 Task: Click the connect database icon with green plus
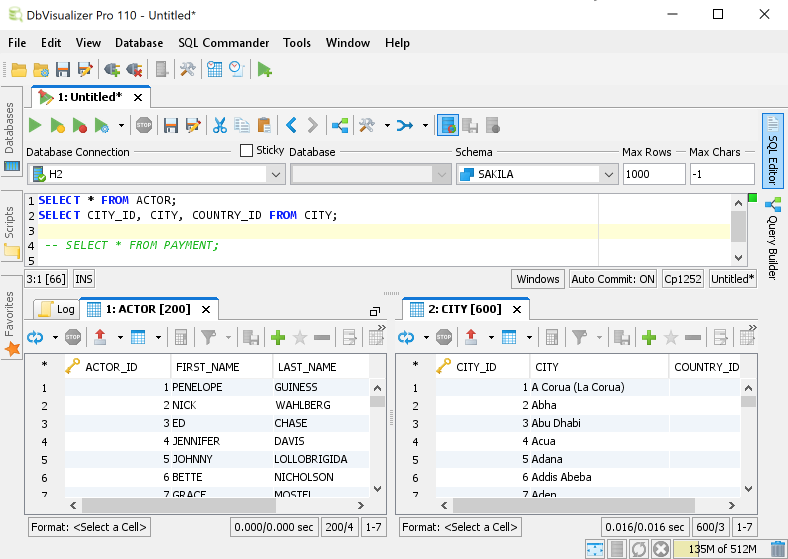point(112,69)
